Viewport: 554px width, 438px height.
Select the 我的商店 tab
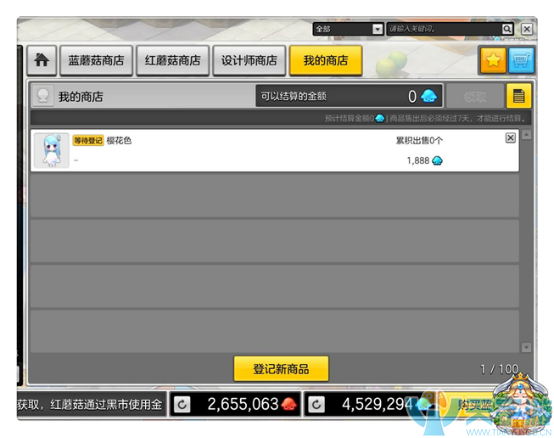coord(326,60)
